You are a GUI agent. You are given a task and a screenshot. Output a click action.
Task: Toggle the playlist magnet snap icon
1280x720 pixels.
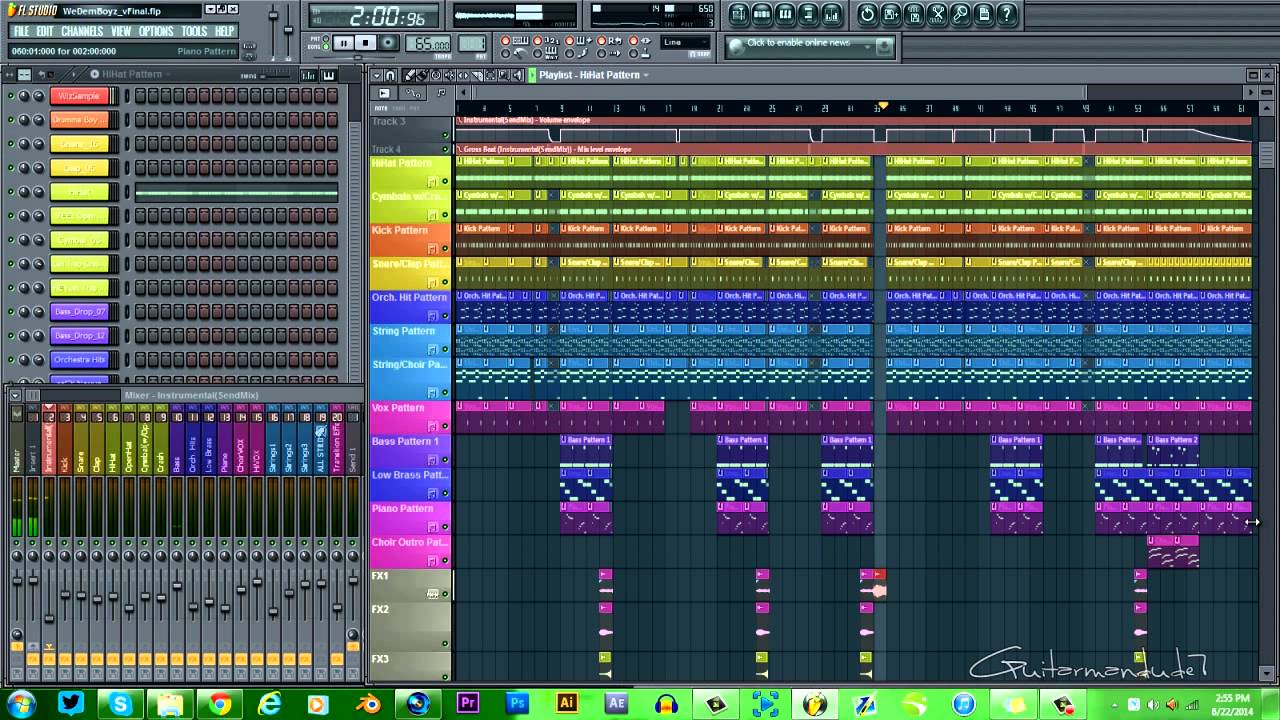point(390,75)
